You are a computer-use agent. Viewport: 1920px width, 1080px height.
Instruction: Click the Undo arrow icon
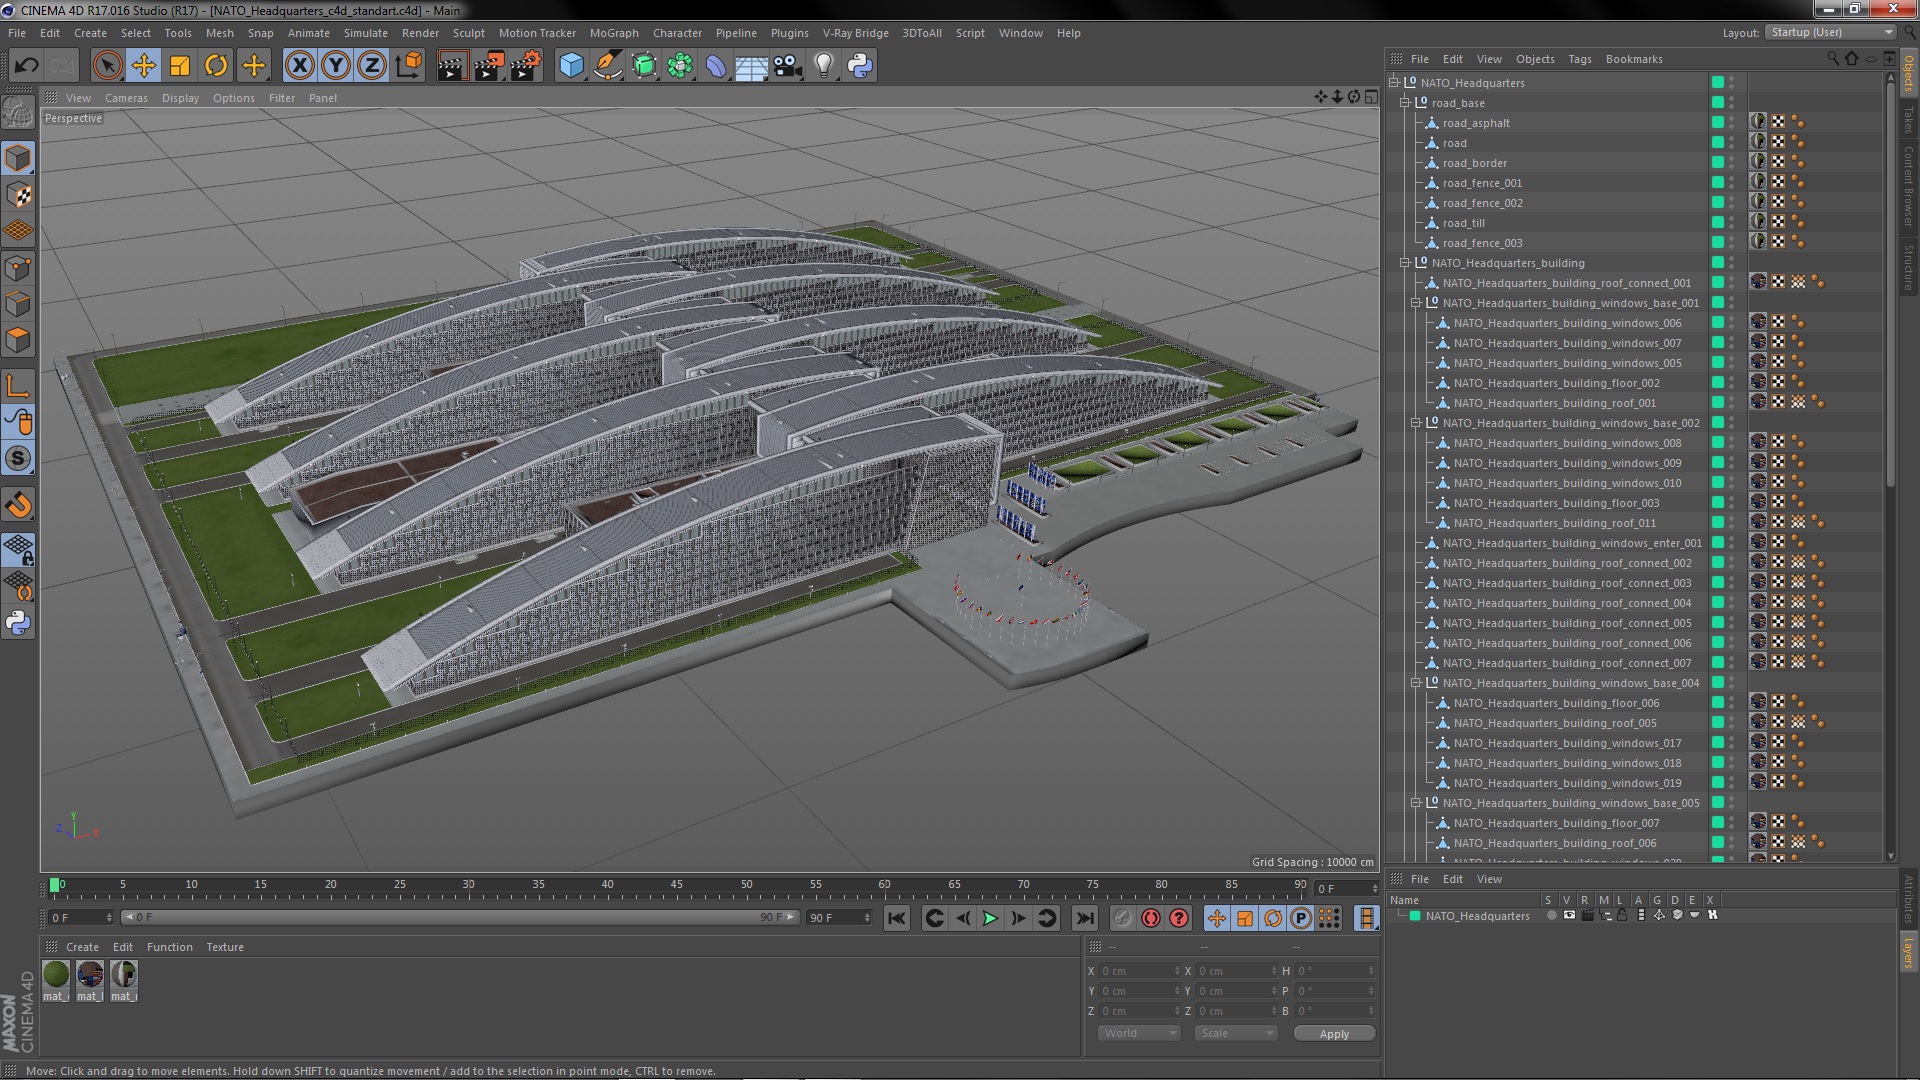coord(26,66)
